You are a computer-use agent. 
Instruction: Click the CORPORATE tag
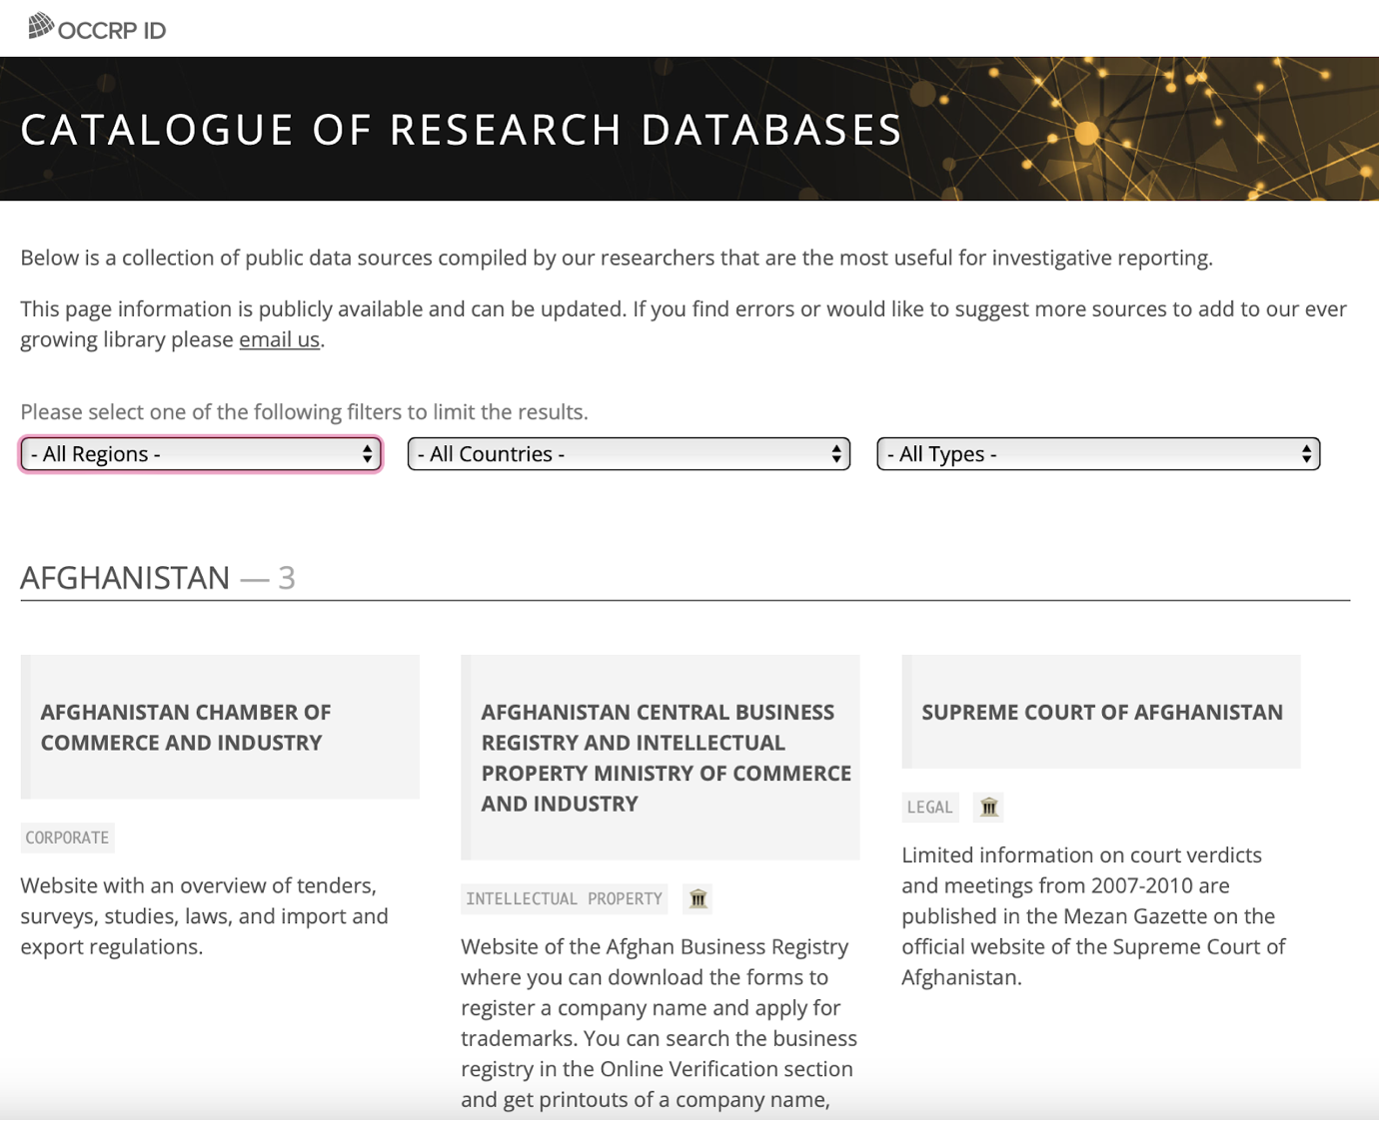(67, 838)
